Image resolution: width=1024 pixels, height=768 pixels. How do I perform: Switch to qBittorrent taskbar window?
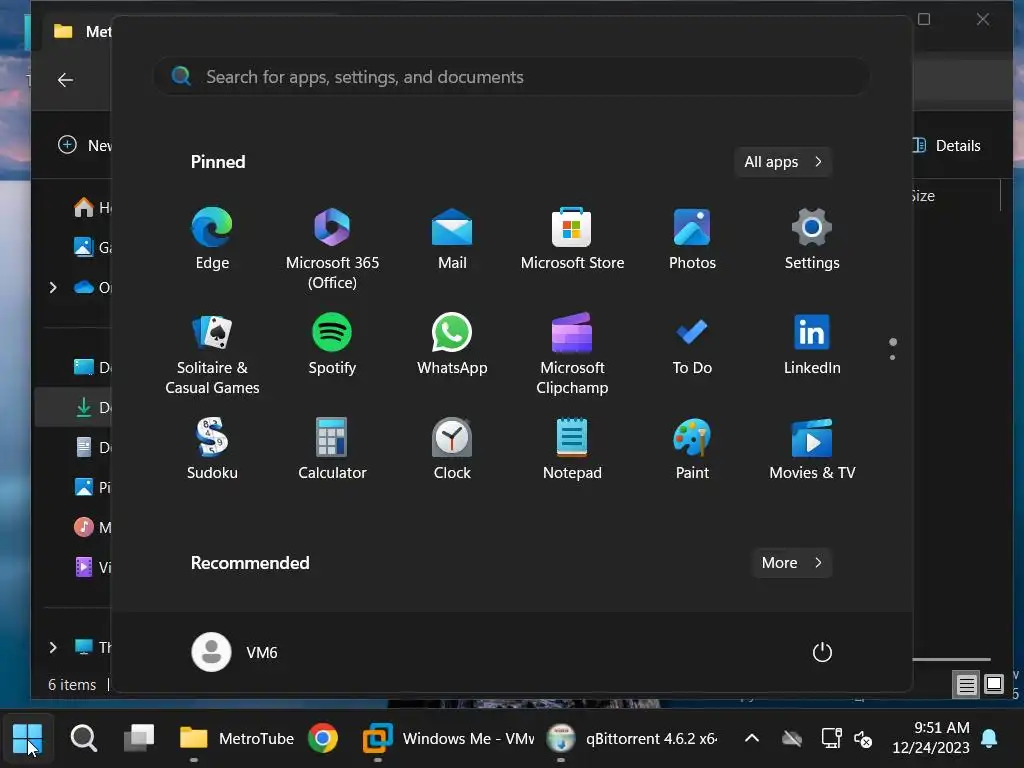(632, 739)
